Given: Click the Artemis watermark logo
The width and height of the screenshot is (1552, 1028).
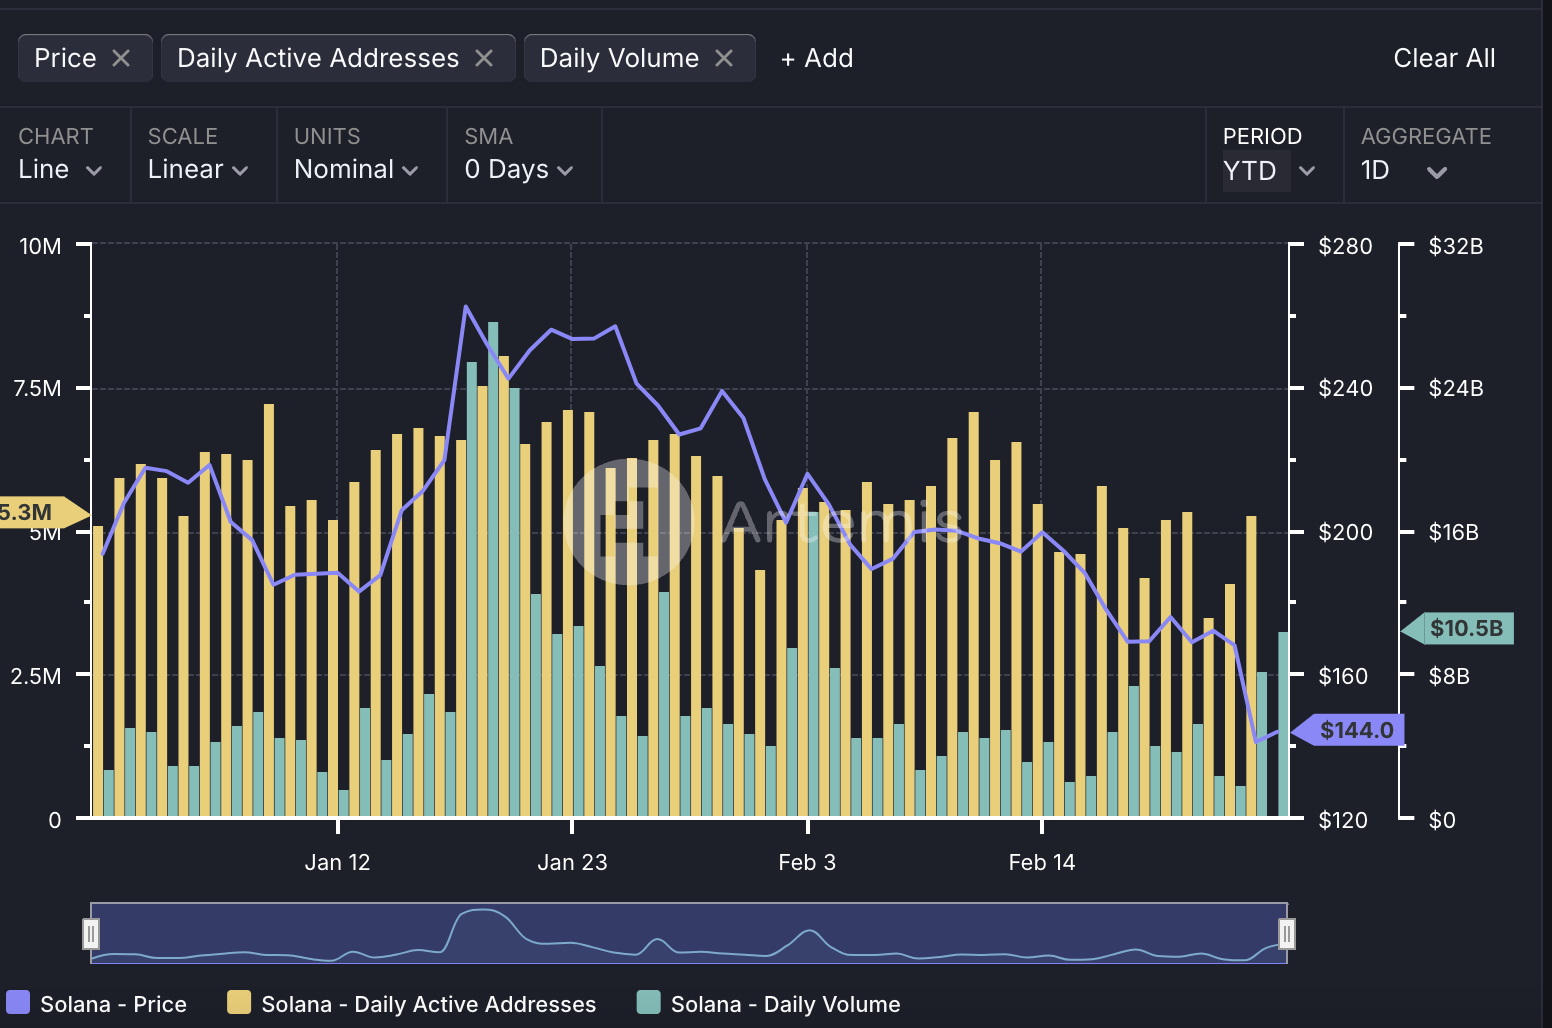Looking at the screenshot, I should point(630,520).
